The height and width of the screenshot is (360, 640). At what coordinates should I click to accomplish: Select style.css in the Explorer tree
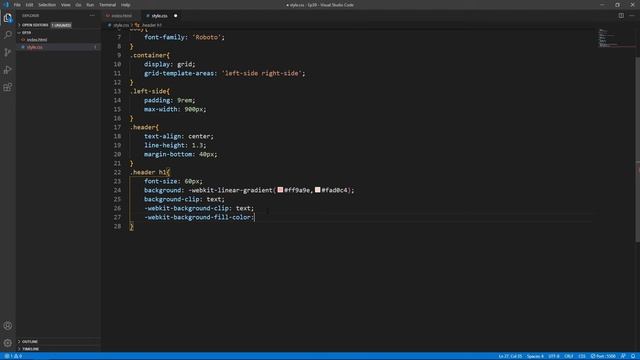[x=35, y=47]
